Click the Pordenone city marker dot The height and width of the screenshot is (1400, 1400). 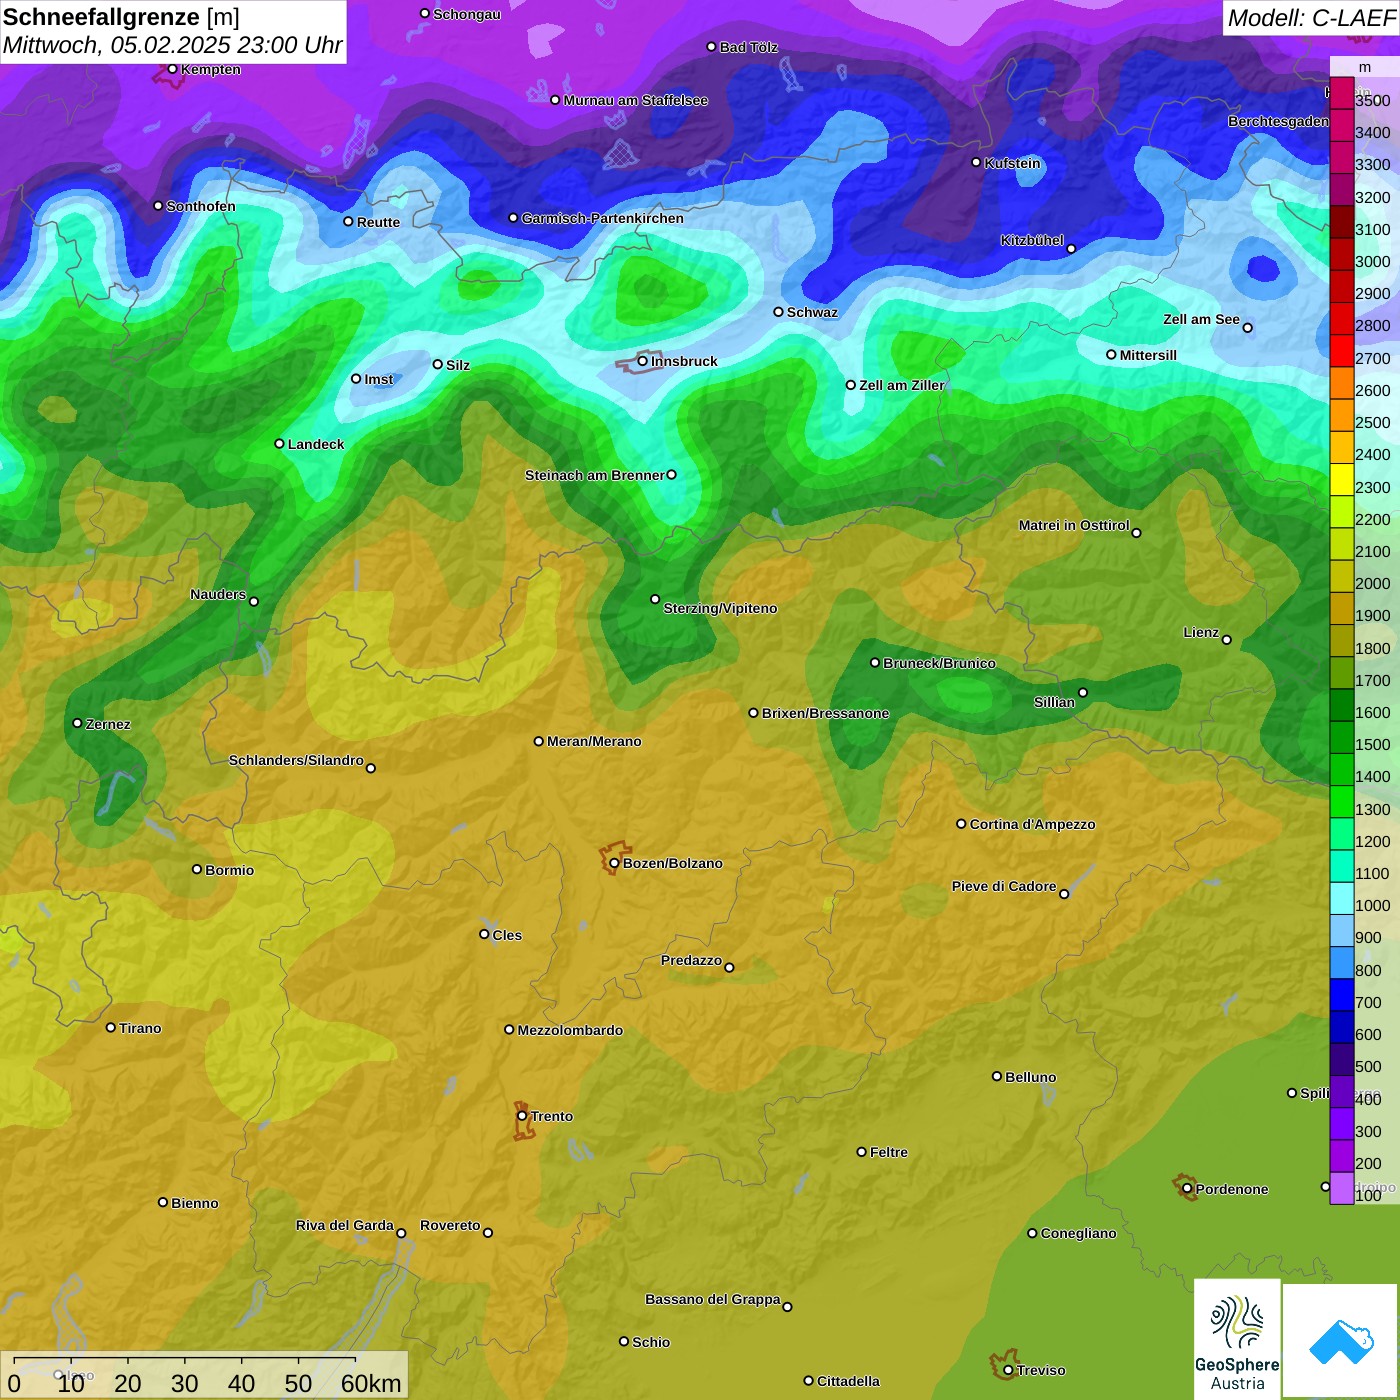point(1187,1189)
